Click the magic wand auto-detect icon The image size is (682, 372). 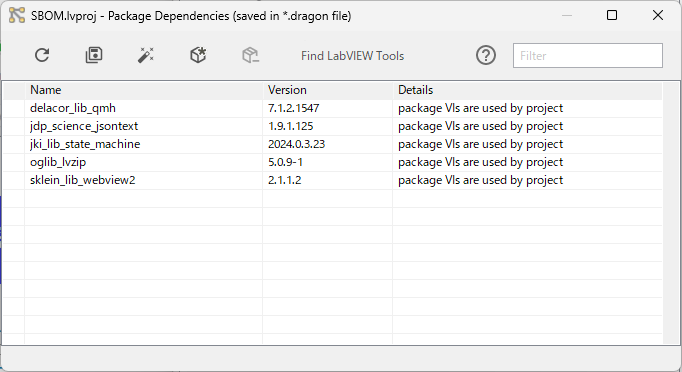point(146,55)
